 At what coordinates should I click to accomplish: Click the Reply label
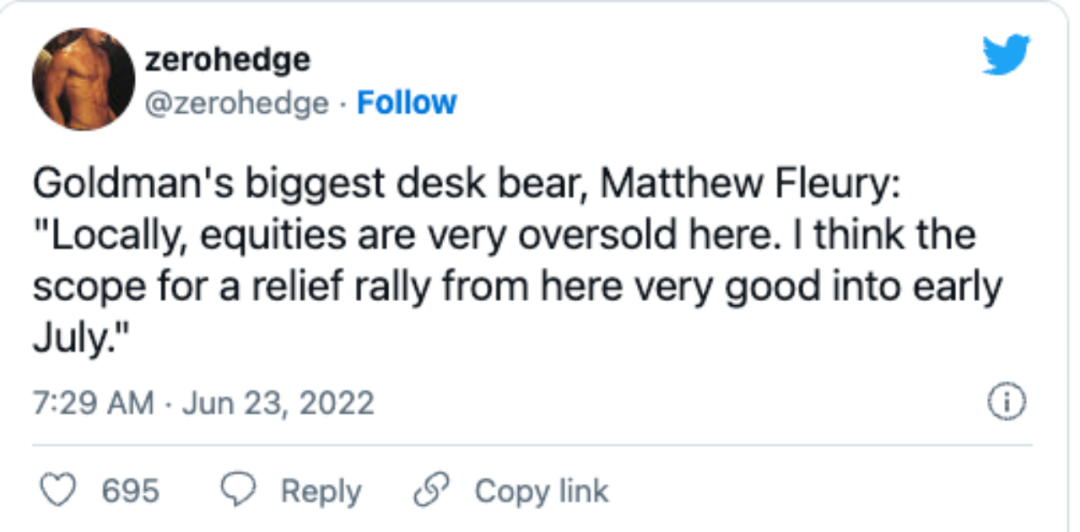point(321,492)
